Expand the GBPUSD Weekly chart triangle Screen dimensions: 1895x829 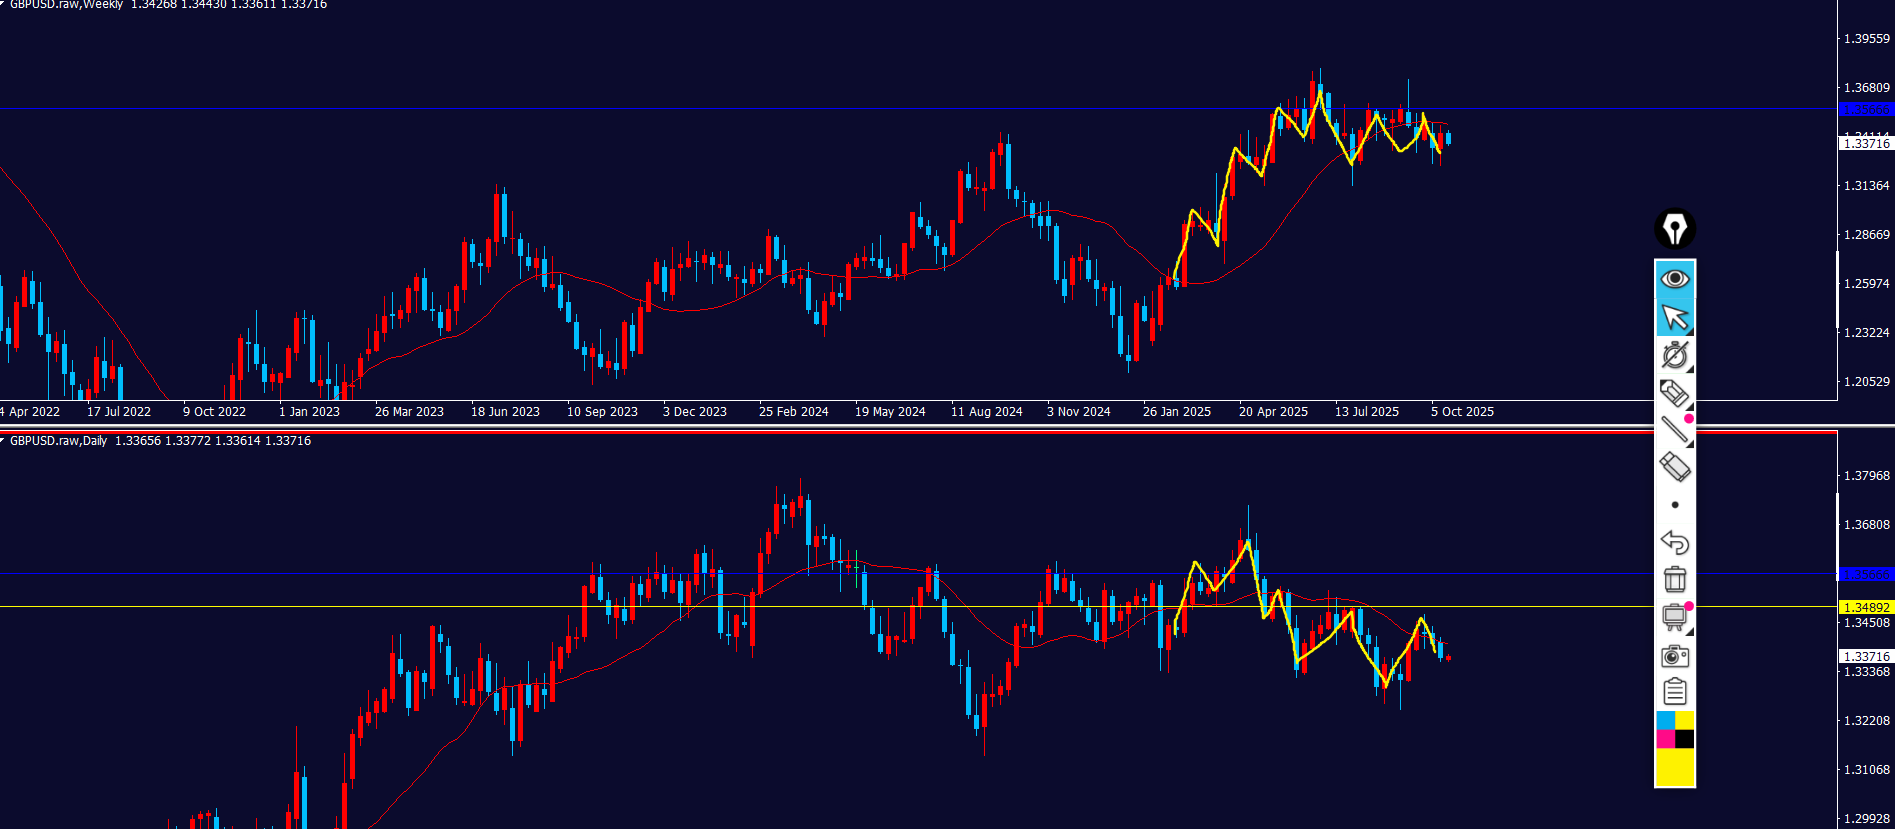3,4
